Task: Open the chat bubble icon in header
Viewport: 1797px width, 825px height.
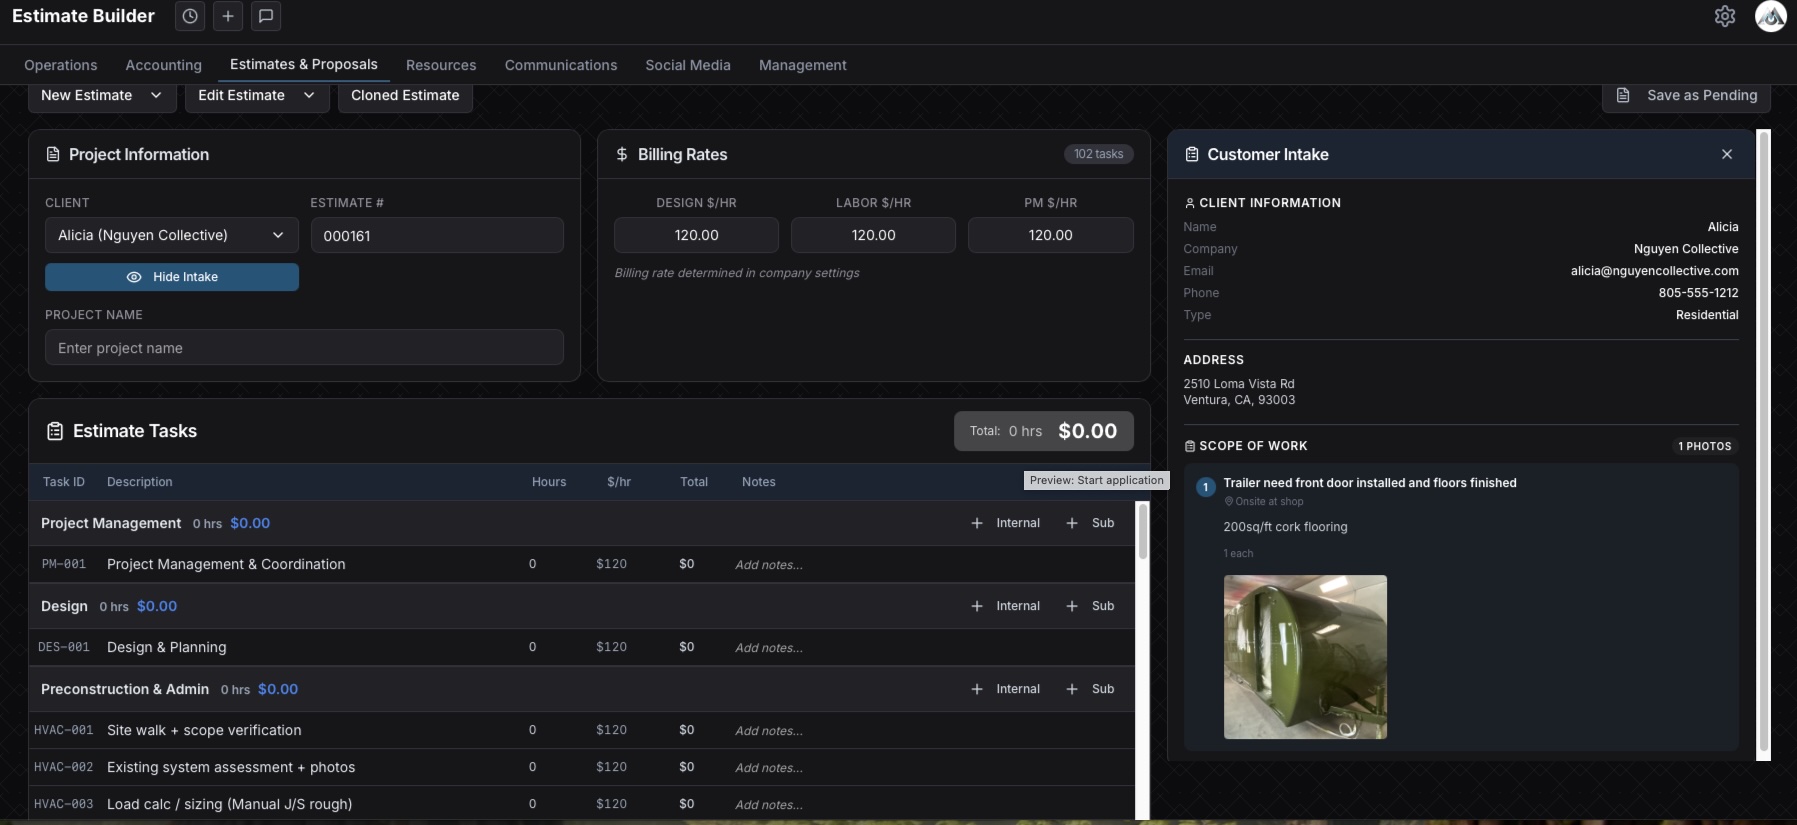Action: click(266, 16)
